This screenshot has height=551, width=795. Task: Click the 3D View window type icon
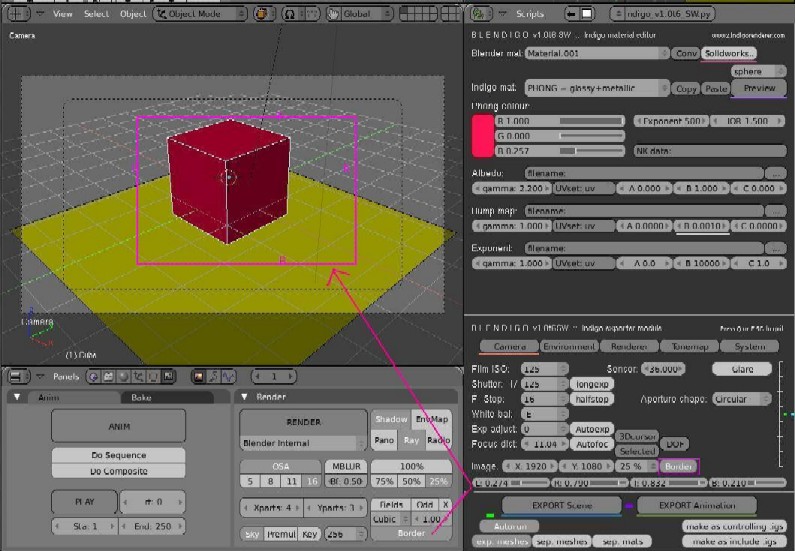17,14
